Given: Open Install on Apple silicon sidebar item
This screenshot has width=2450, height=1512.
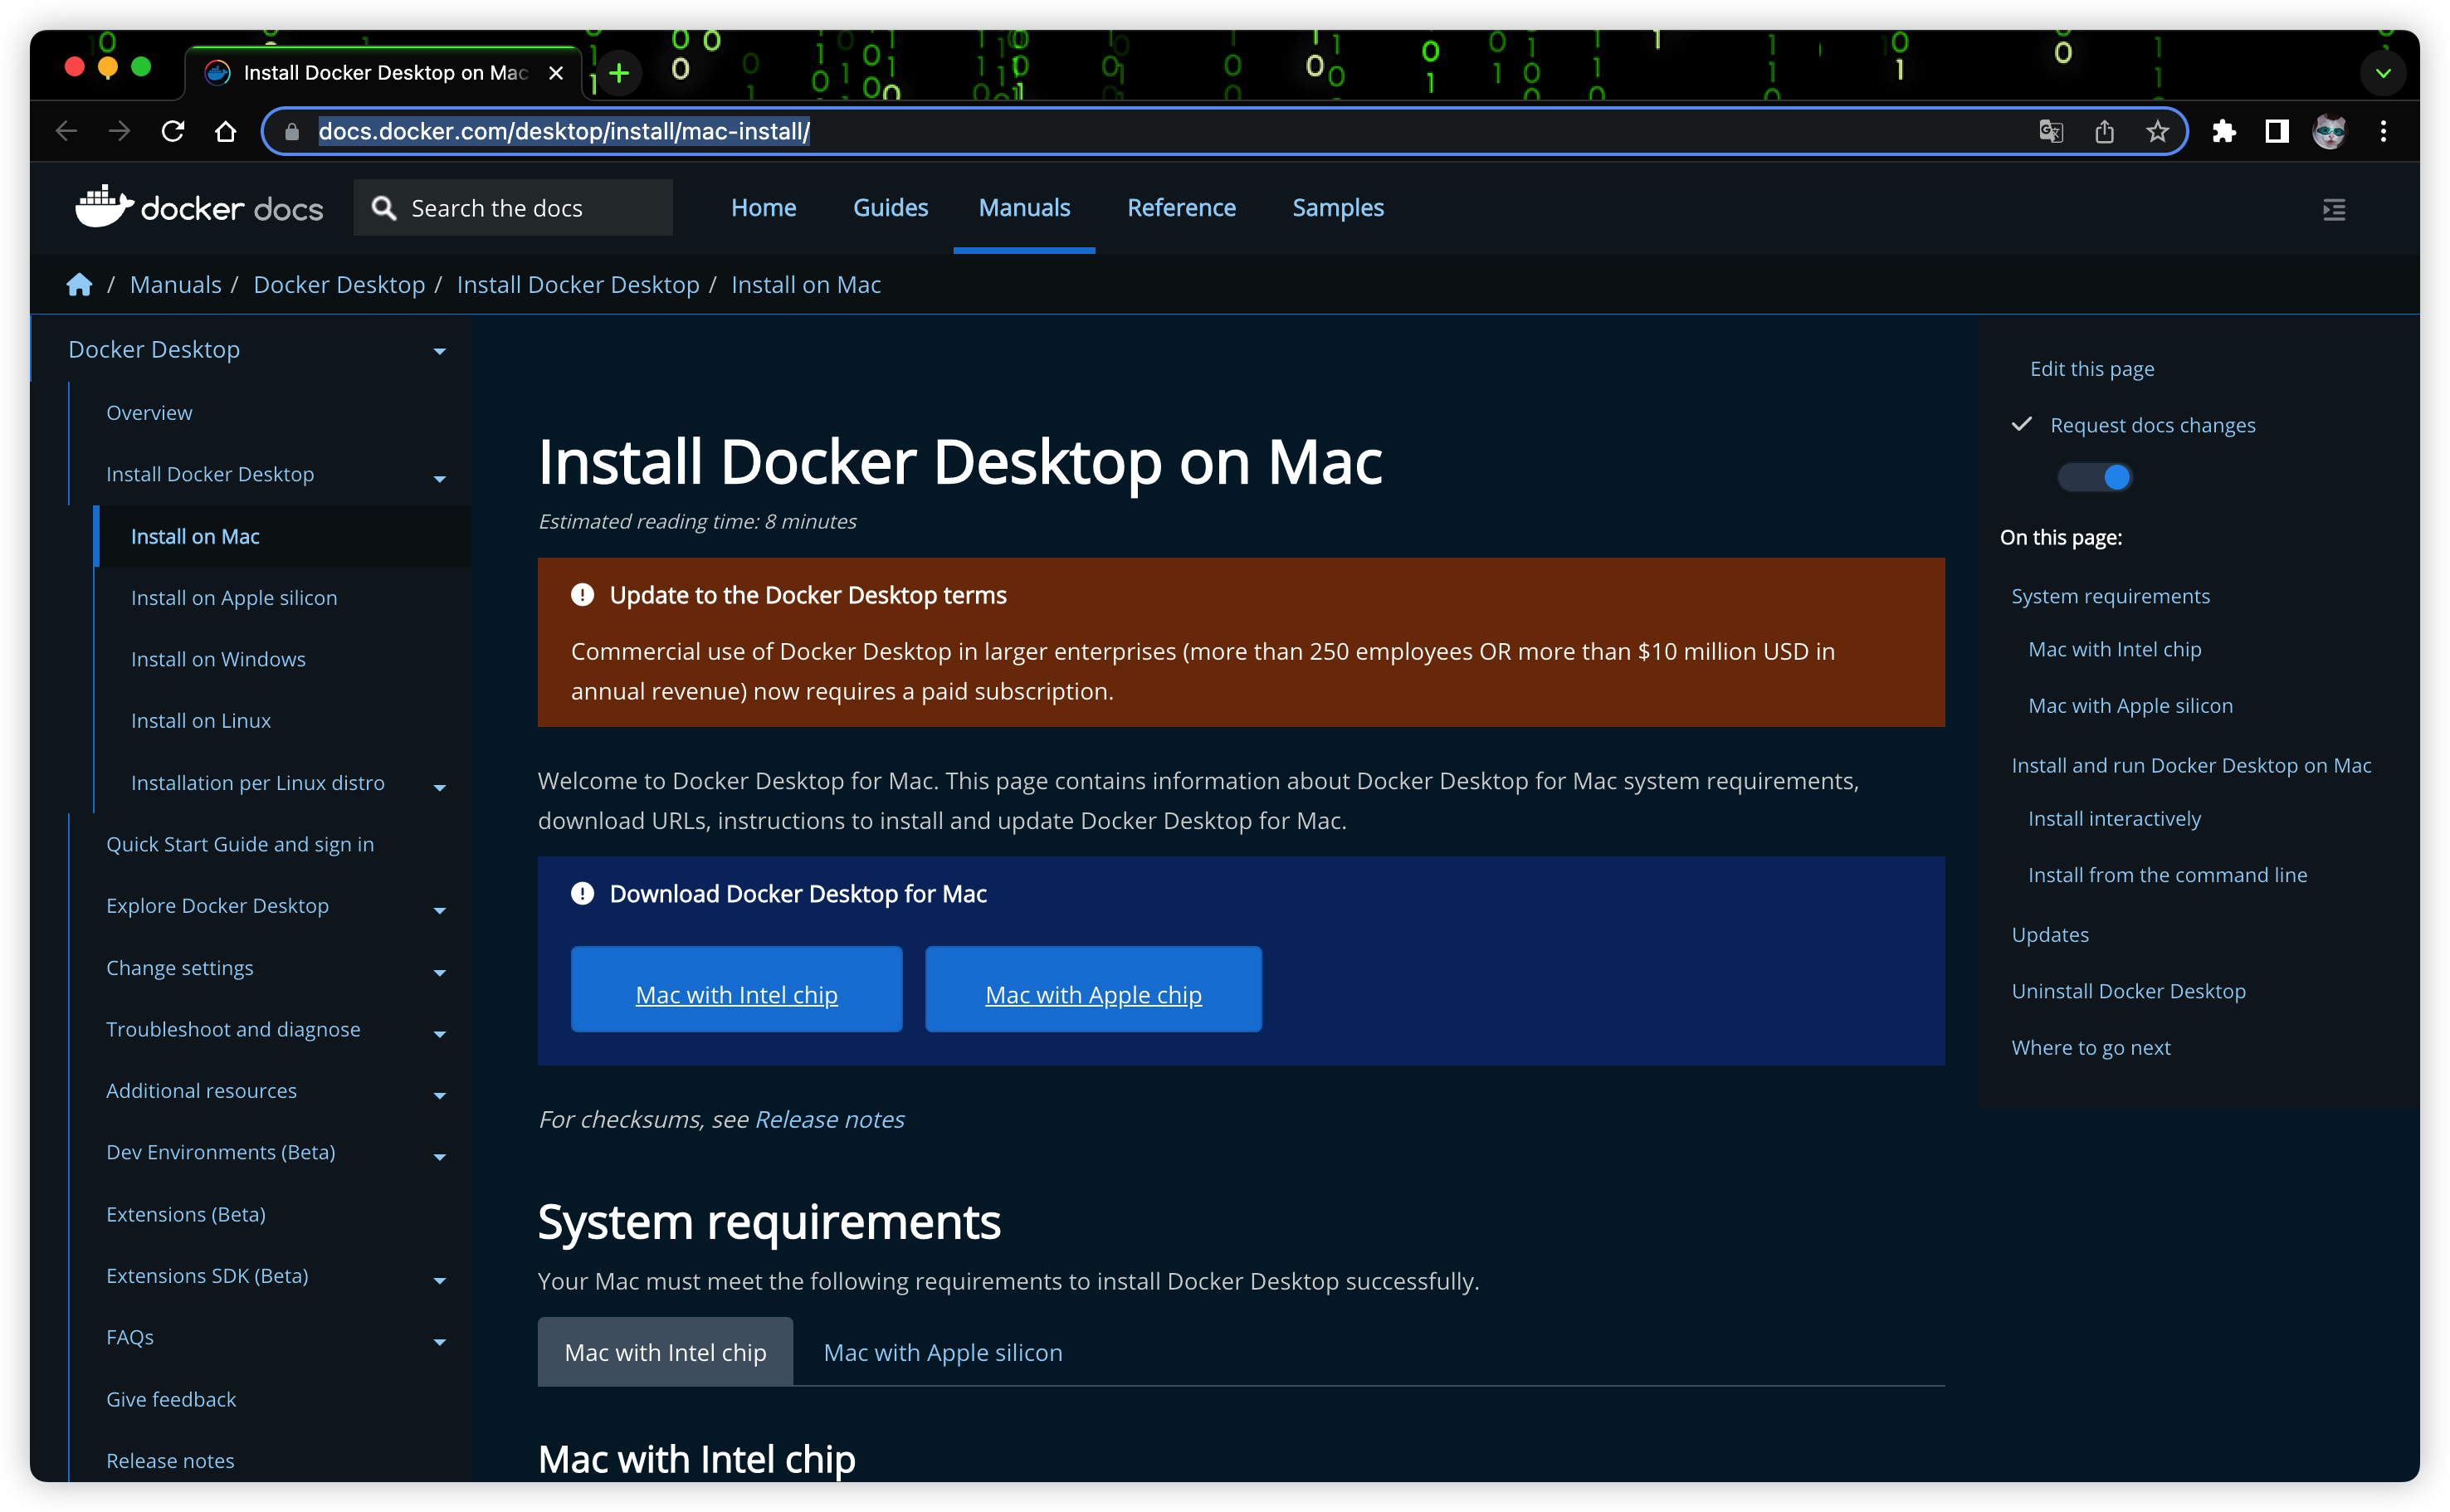Looking at the screenshot, I should pos(234,597).
